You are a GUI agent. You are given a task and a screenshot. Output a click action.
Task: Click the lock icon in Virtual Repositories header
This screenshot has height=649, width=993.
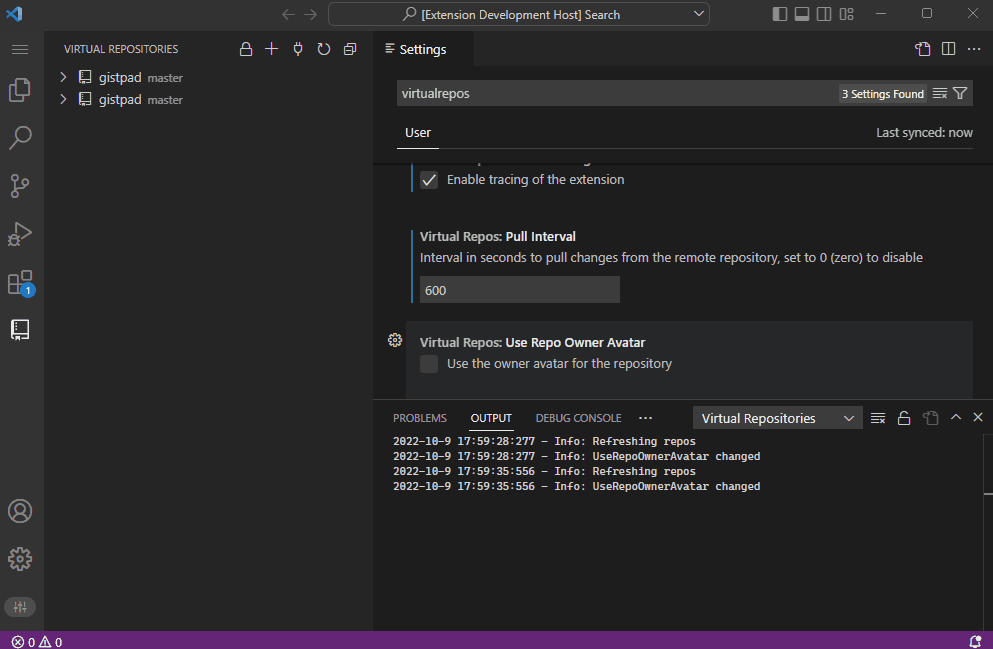[246, 49]
